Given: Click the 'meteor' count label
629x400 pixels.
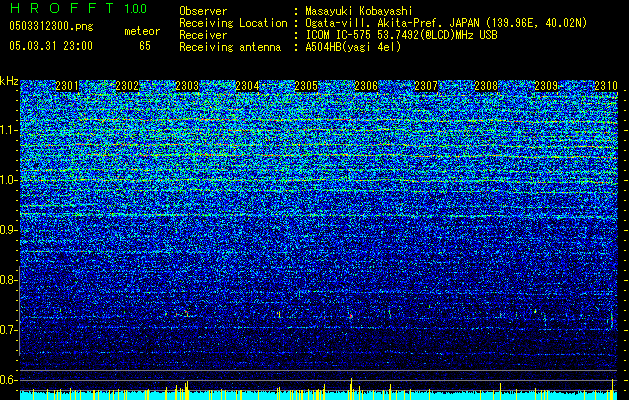Looking at the screenshot, I should [x=142, y=31].
